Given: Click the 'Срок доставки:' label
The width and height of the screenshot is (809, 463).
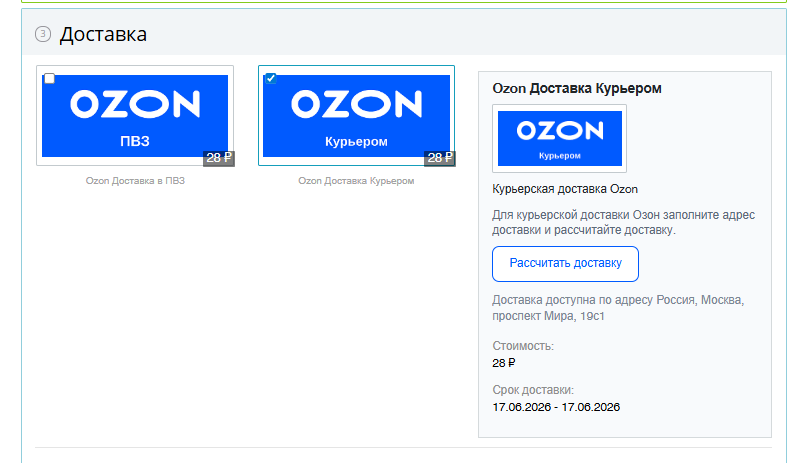Looking at the screenshot, I should click(533, 390).
